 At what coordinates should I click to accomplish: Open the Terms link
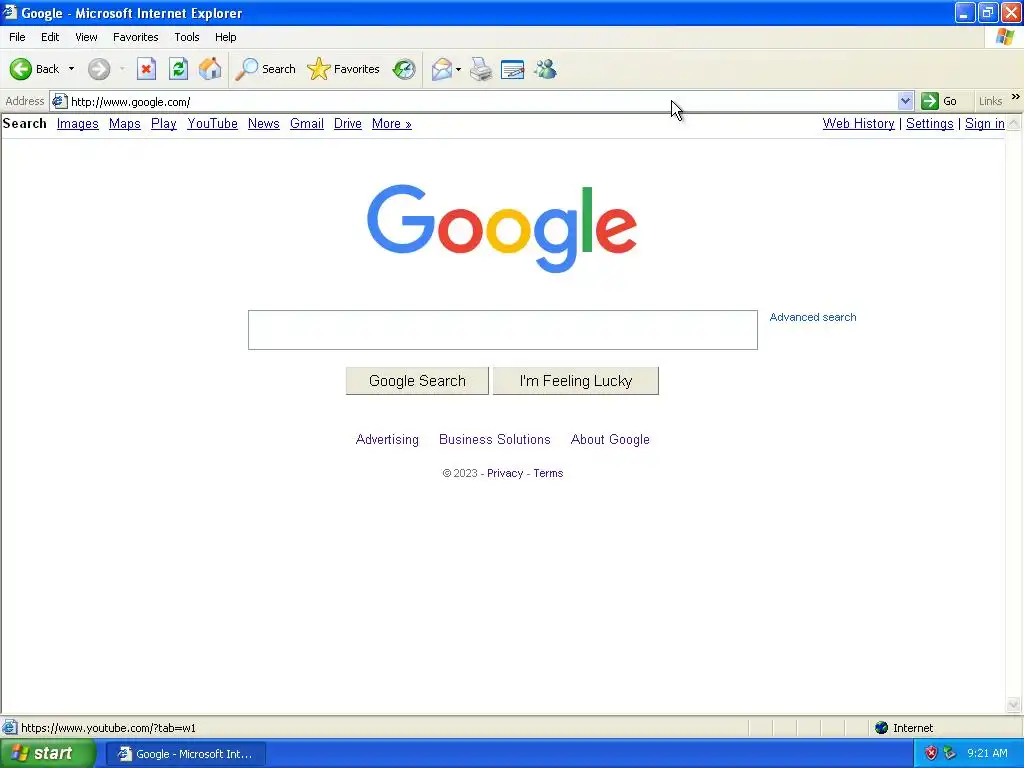548,473
